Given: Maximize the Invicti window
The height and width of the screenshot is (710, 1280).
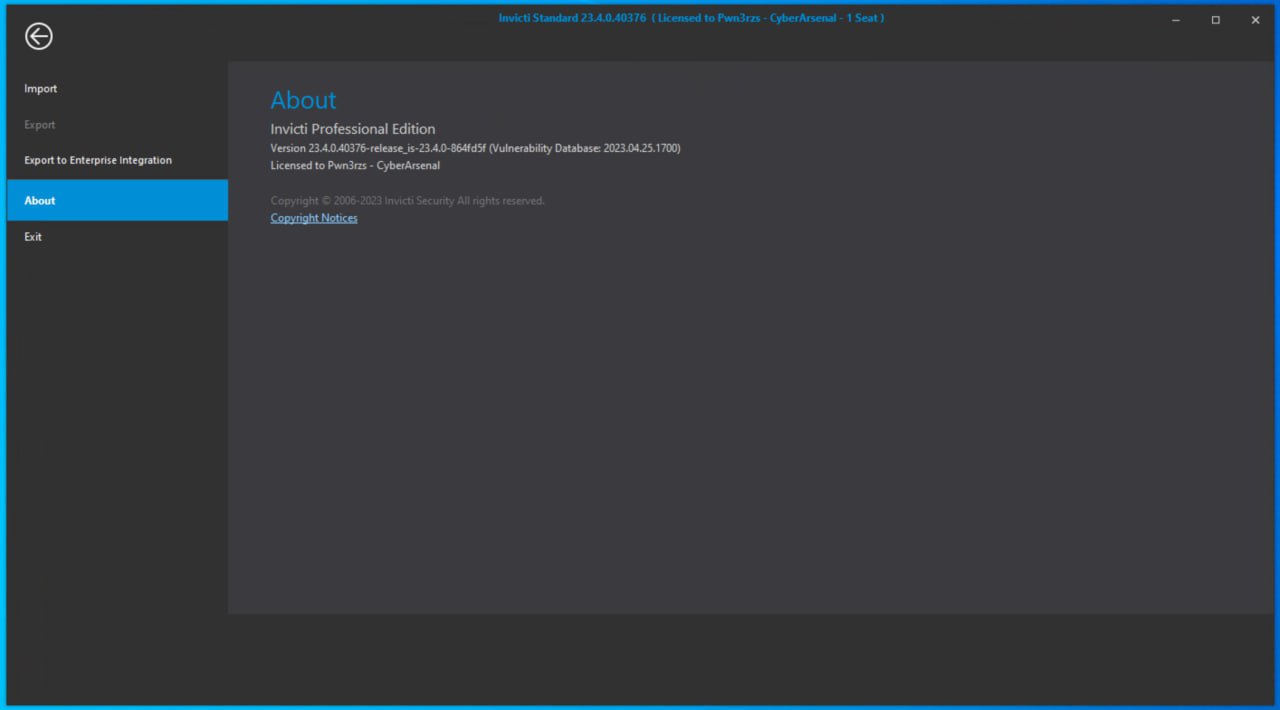Looking at the screenshot, I should click(1216, 20).
